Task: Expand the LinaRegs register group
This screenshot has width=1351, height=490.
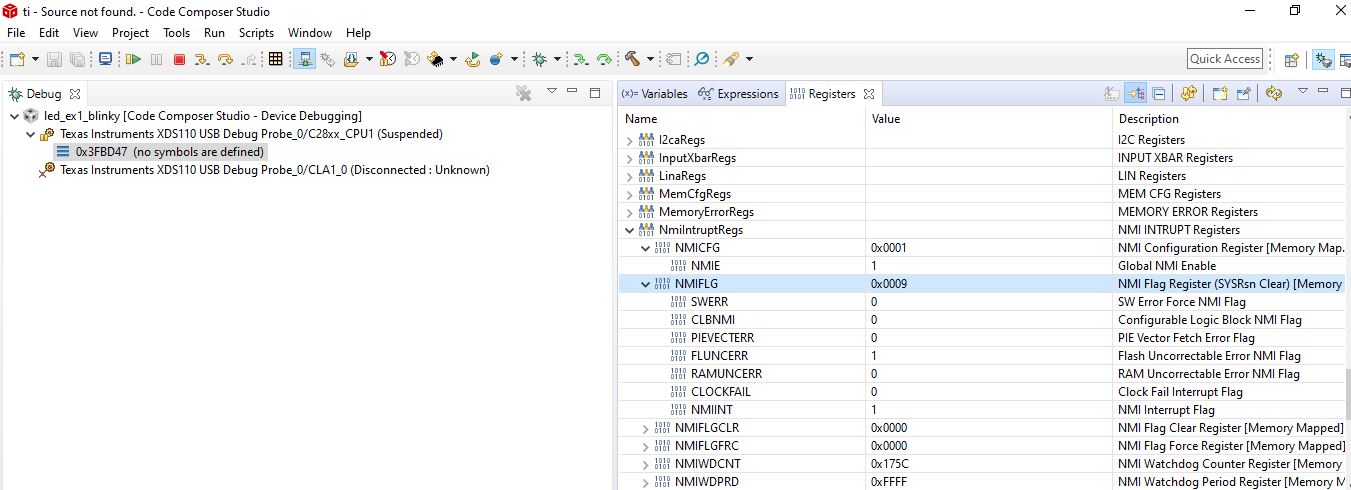Action: 629,176
